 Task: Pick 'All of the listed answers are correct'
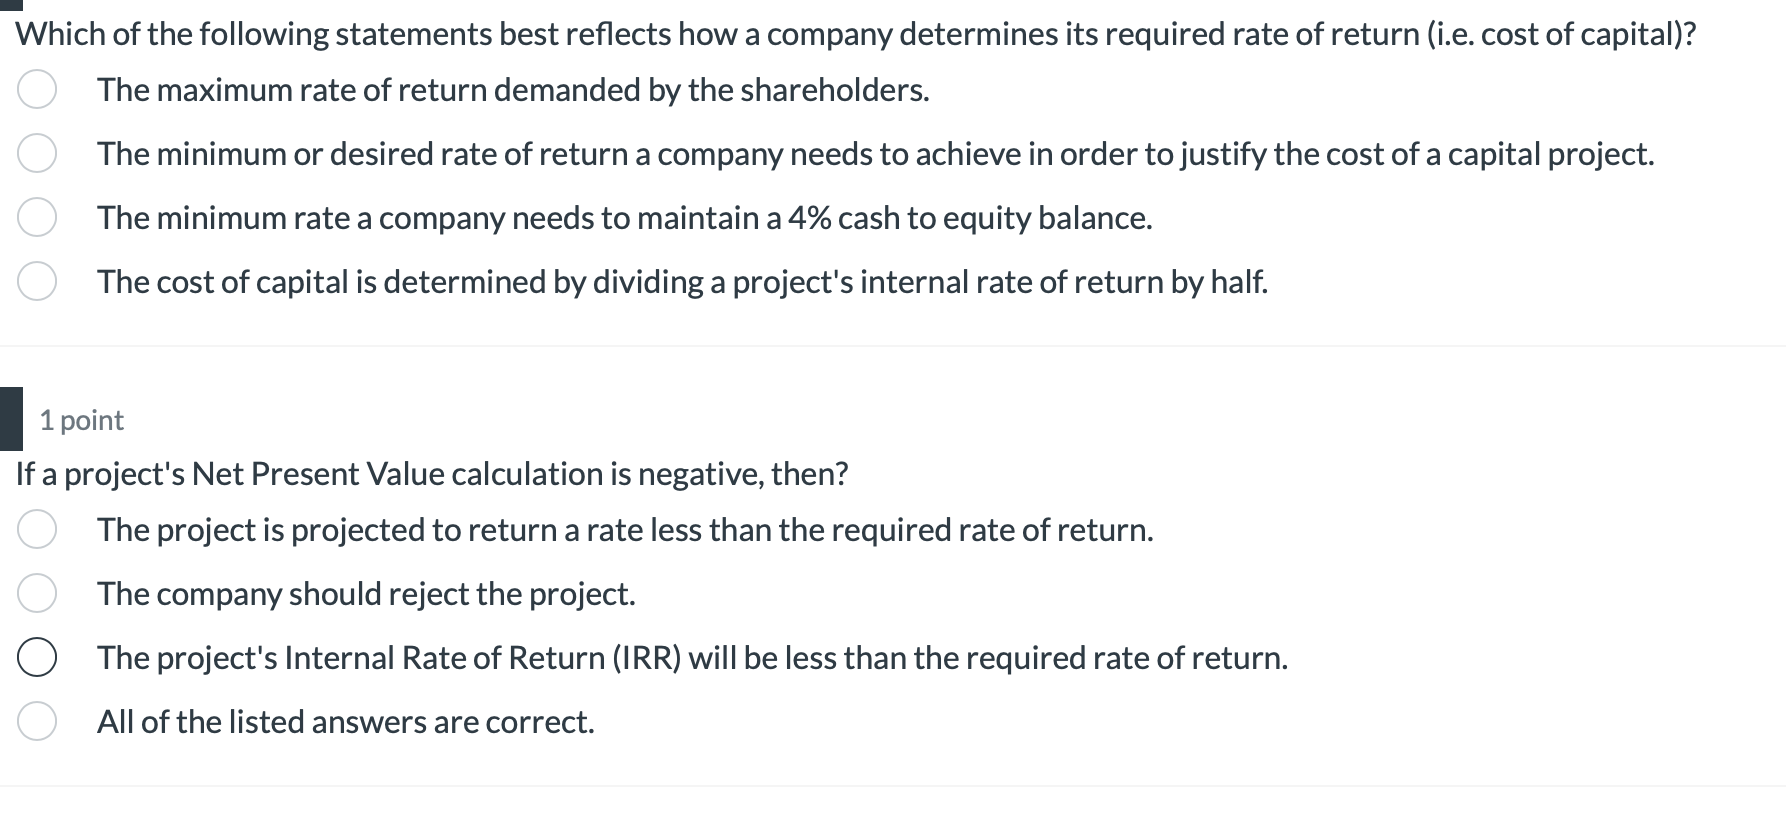pyautogui.click(x=36, y=721)
